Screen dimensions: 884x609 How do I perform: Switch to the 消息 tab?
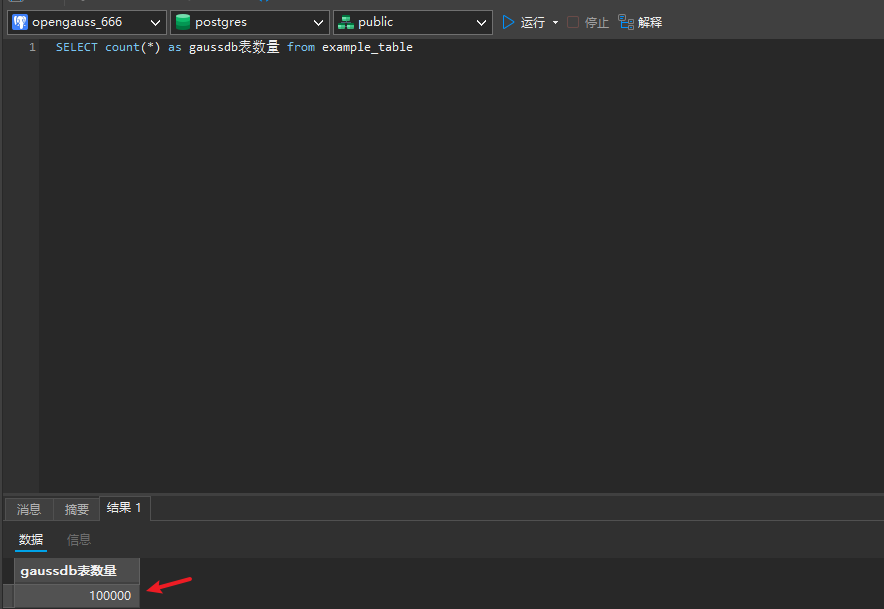tap(29, 509)
